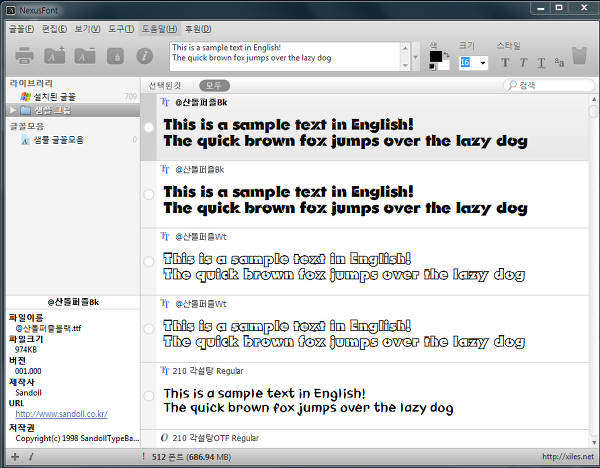600x468 pixels.
Task: Click the black foreground color swatch
Action: (x=435, y=56)
